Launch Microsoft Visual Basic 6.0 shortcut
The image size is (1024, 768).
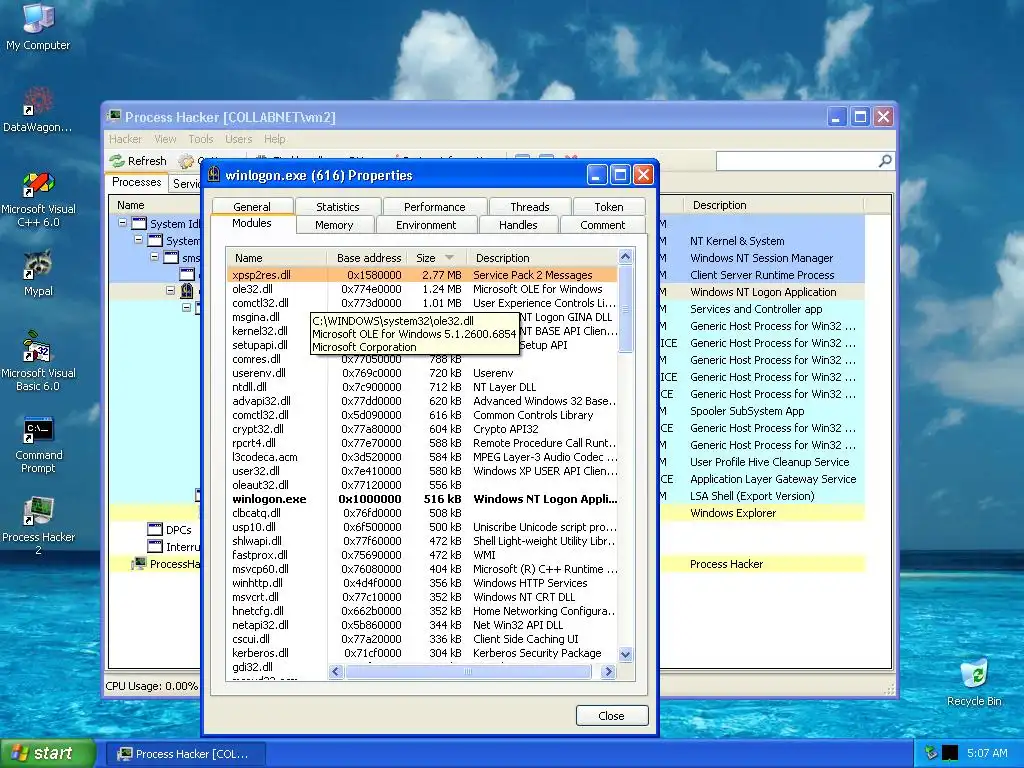pyautogui.click(x=38, y=362)
